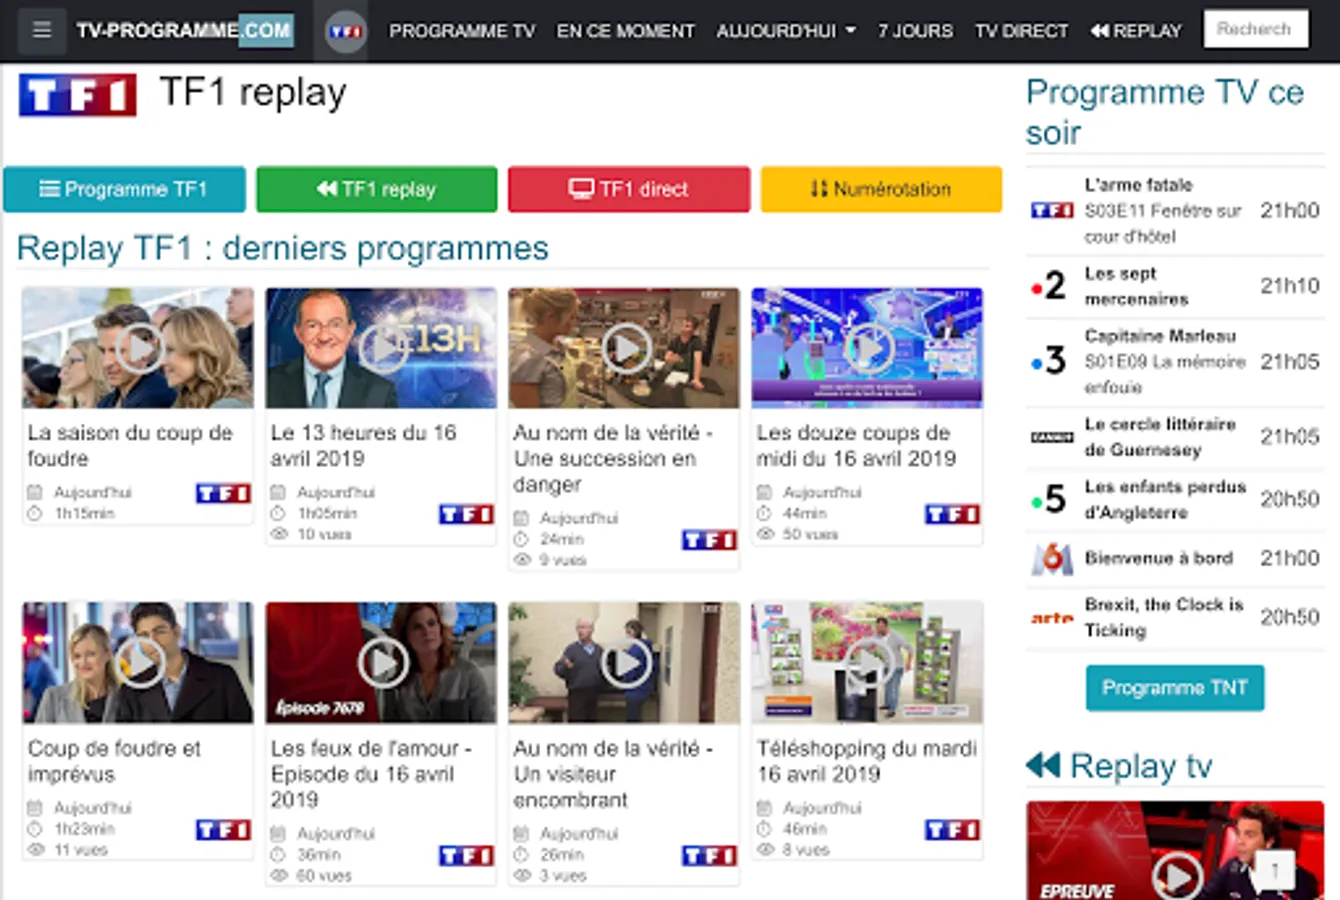Screen dimensions: 1340x900
Task: Click the yellow Numérotation button
Action: pos(881,189)
